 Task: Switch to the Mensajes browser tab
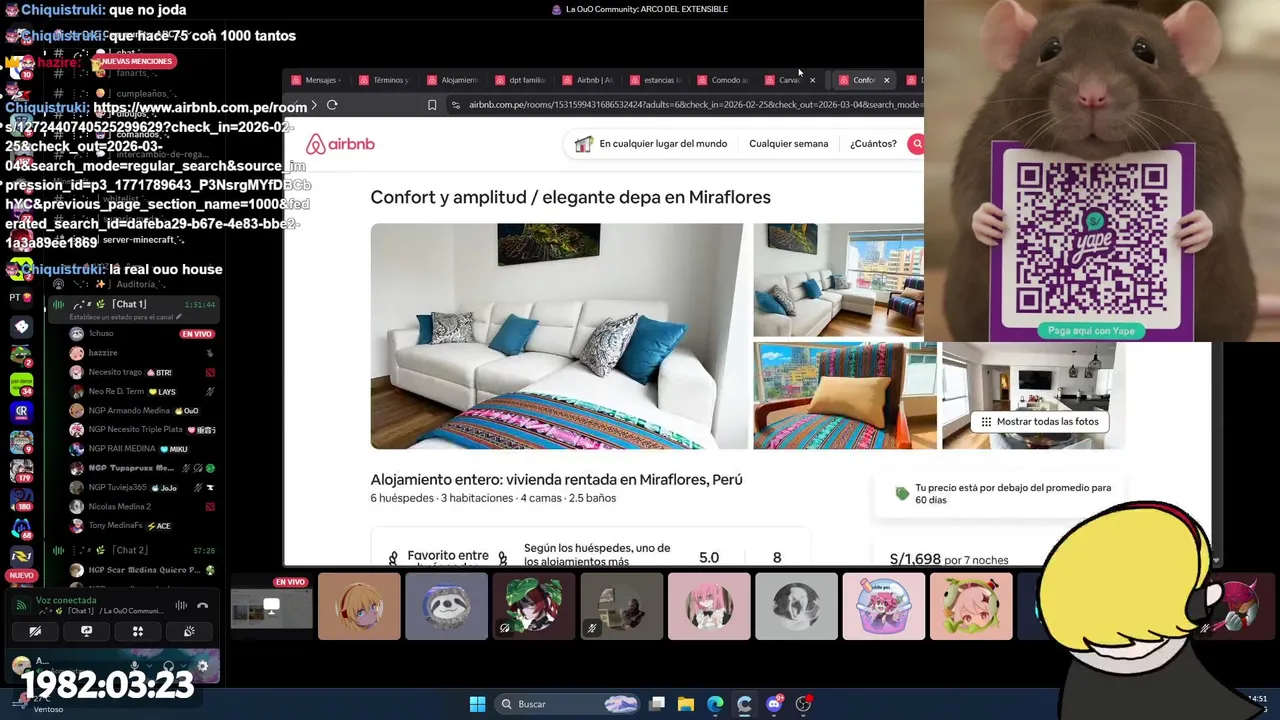[317, 80]
